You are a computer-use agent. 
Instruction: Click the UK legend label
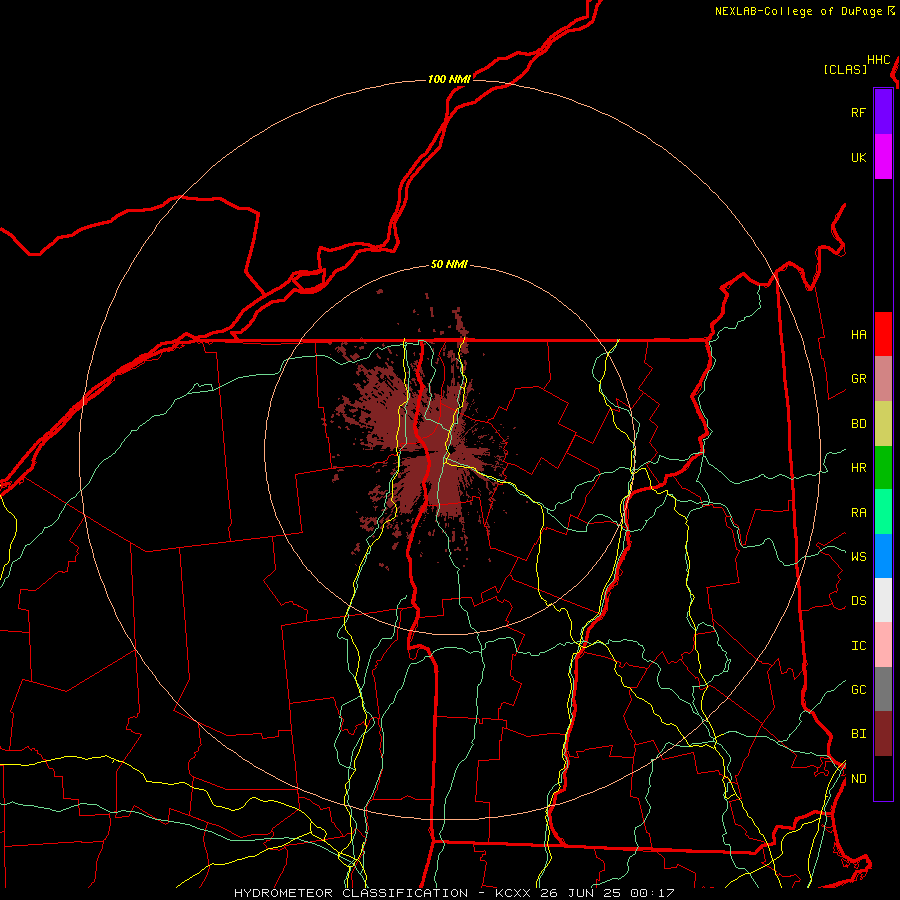(x=858, y=157)
